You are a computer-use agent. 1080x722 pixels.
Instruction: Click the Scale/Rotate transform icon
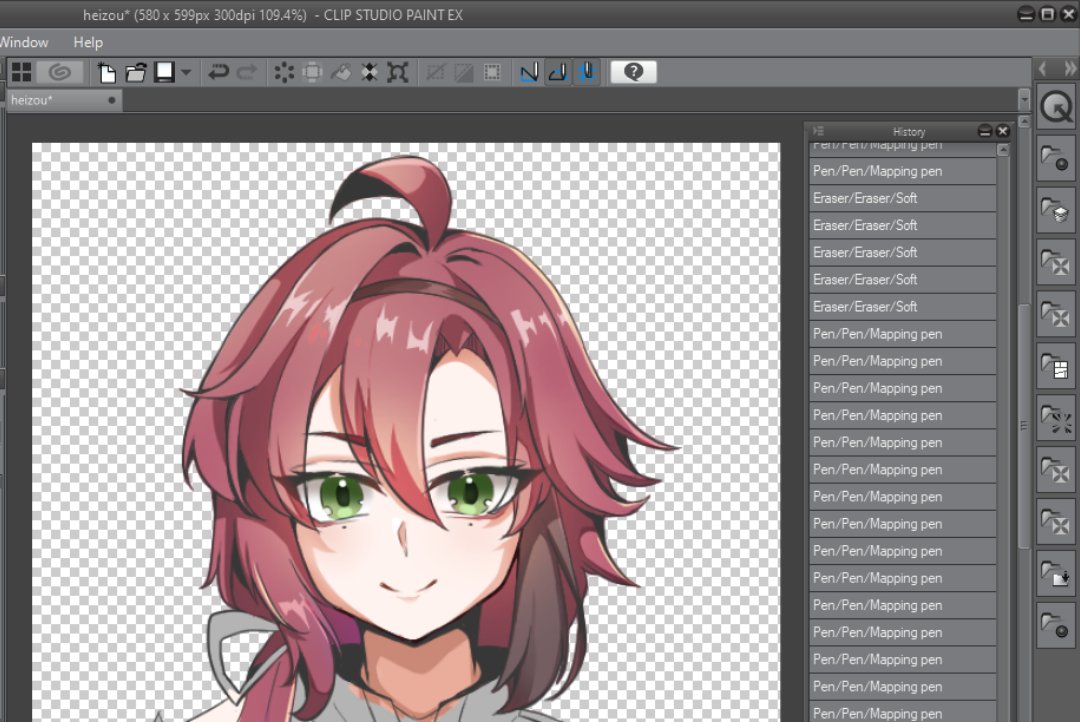tap(398, 72)
